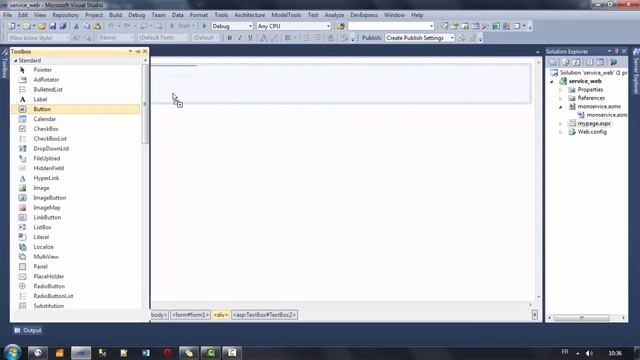The height and width of the screenshot is (360, 640).
Task: Toggle auto-hide pin on Solution Explorer
Action: pyautogui.click(x=617, y=51)
